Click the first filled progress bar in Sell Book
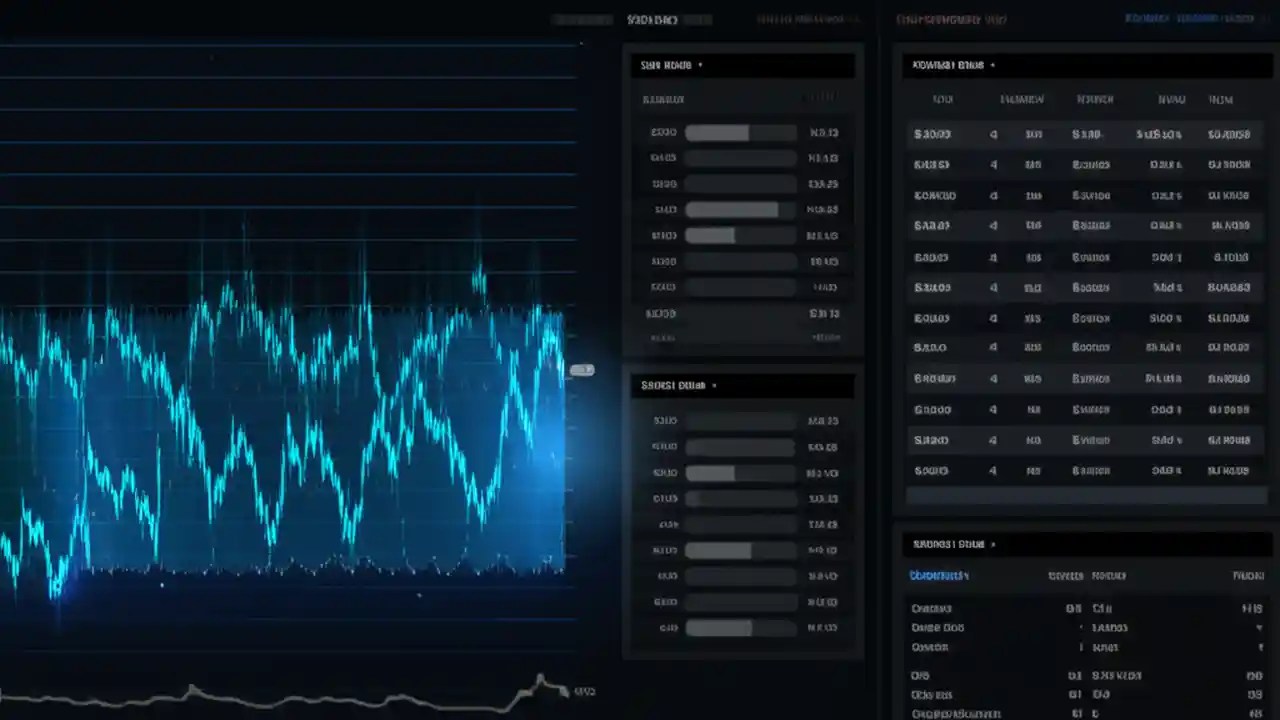 pyautogui.click(x=716, y=132)
